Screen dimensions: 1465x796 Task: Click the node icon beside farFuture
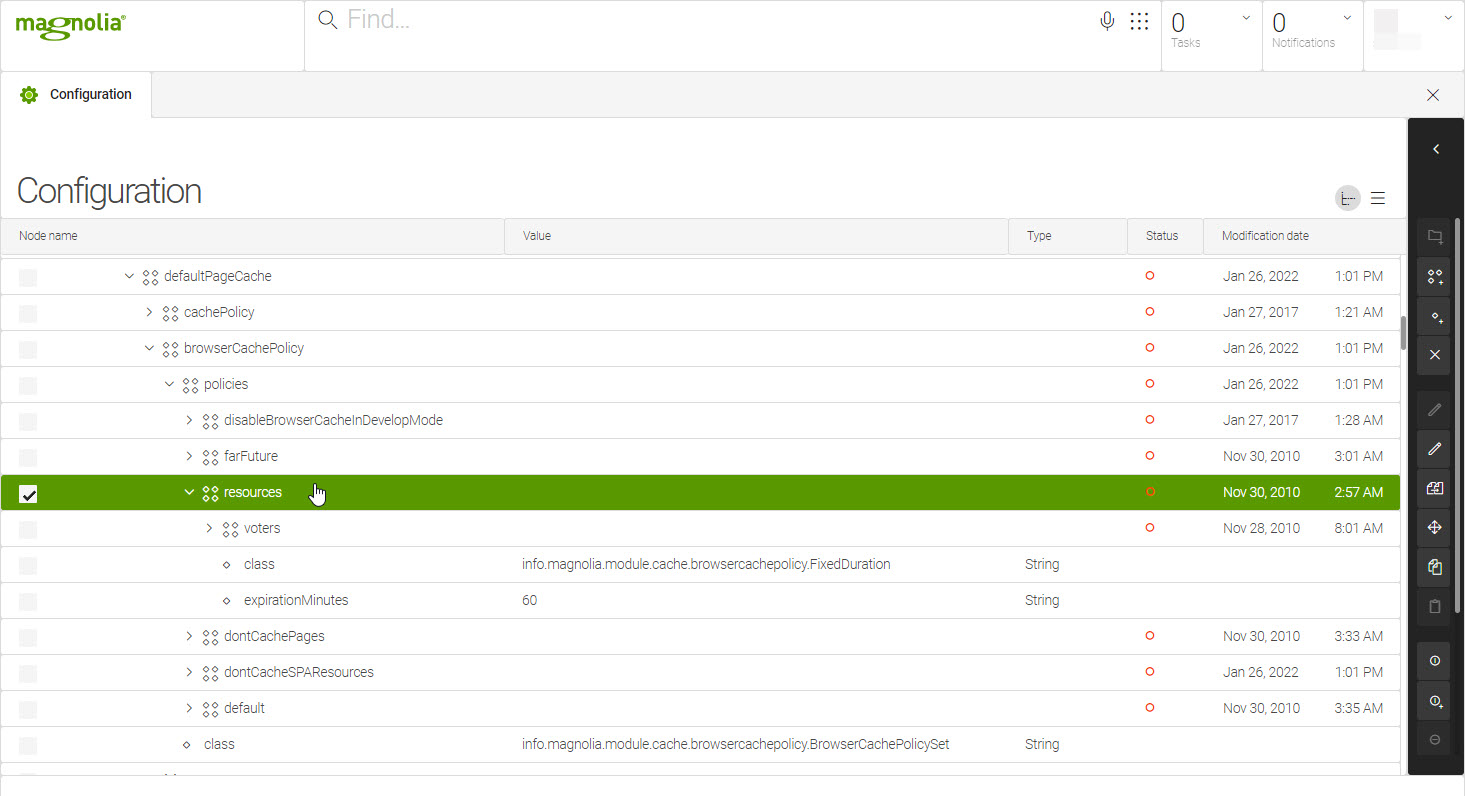pyautogui.click(x=210, y=457)
